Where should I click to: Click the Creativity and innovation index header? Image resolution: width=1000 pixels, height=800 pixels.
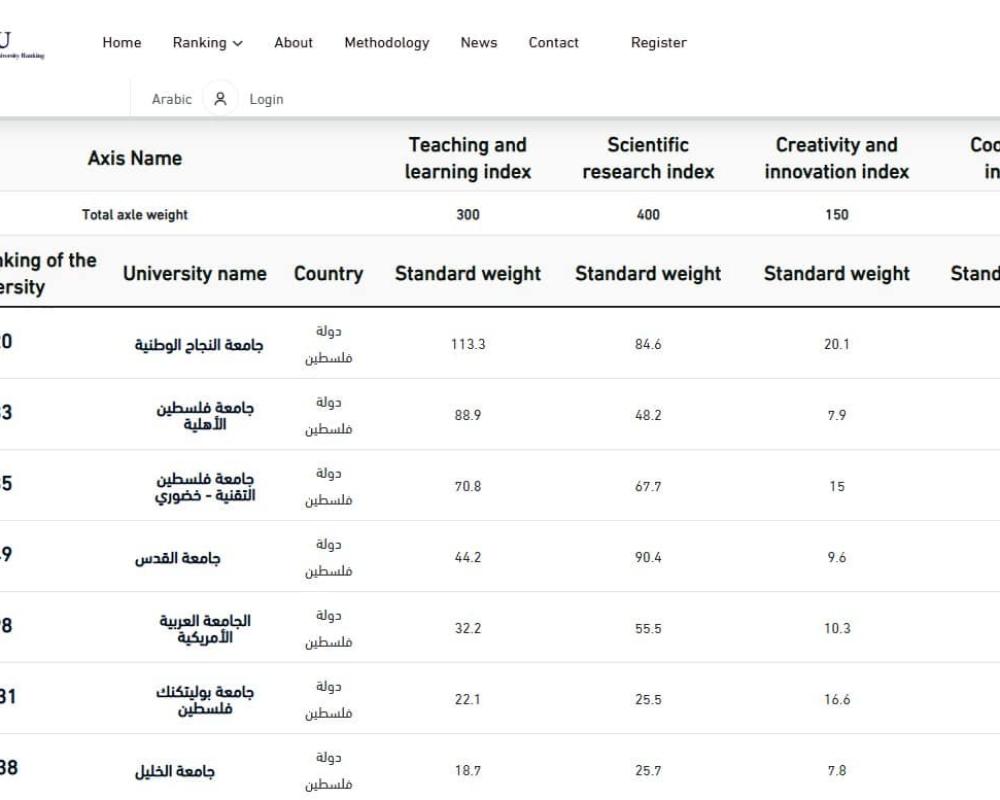click(x=836, y=158)
